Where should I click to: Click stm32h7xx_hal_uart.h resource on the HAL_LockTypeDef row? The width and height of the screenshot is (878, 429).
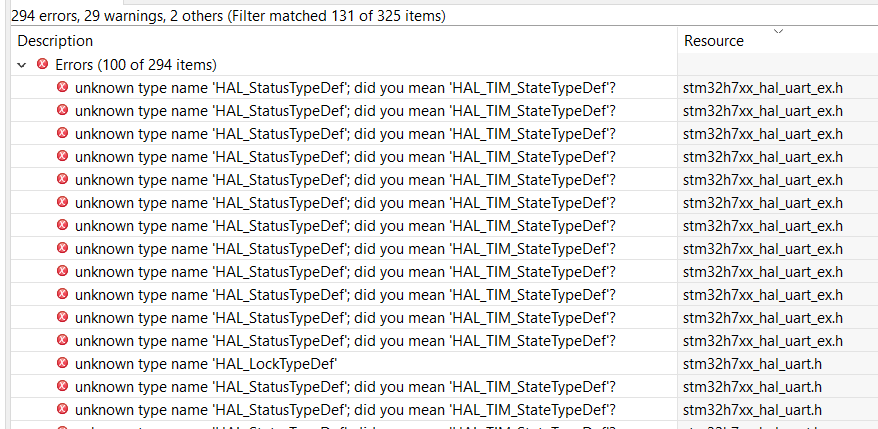[x=752, y=364]
